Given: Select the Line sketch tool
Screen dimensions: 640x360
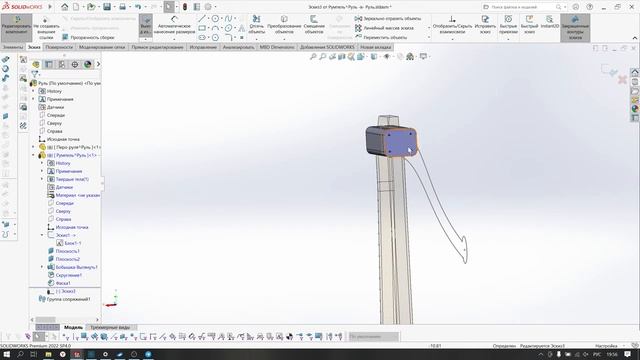Looking at the screenshot, I should 202,19.
